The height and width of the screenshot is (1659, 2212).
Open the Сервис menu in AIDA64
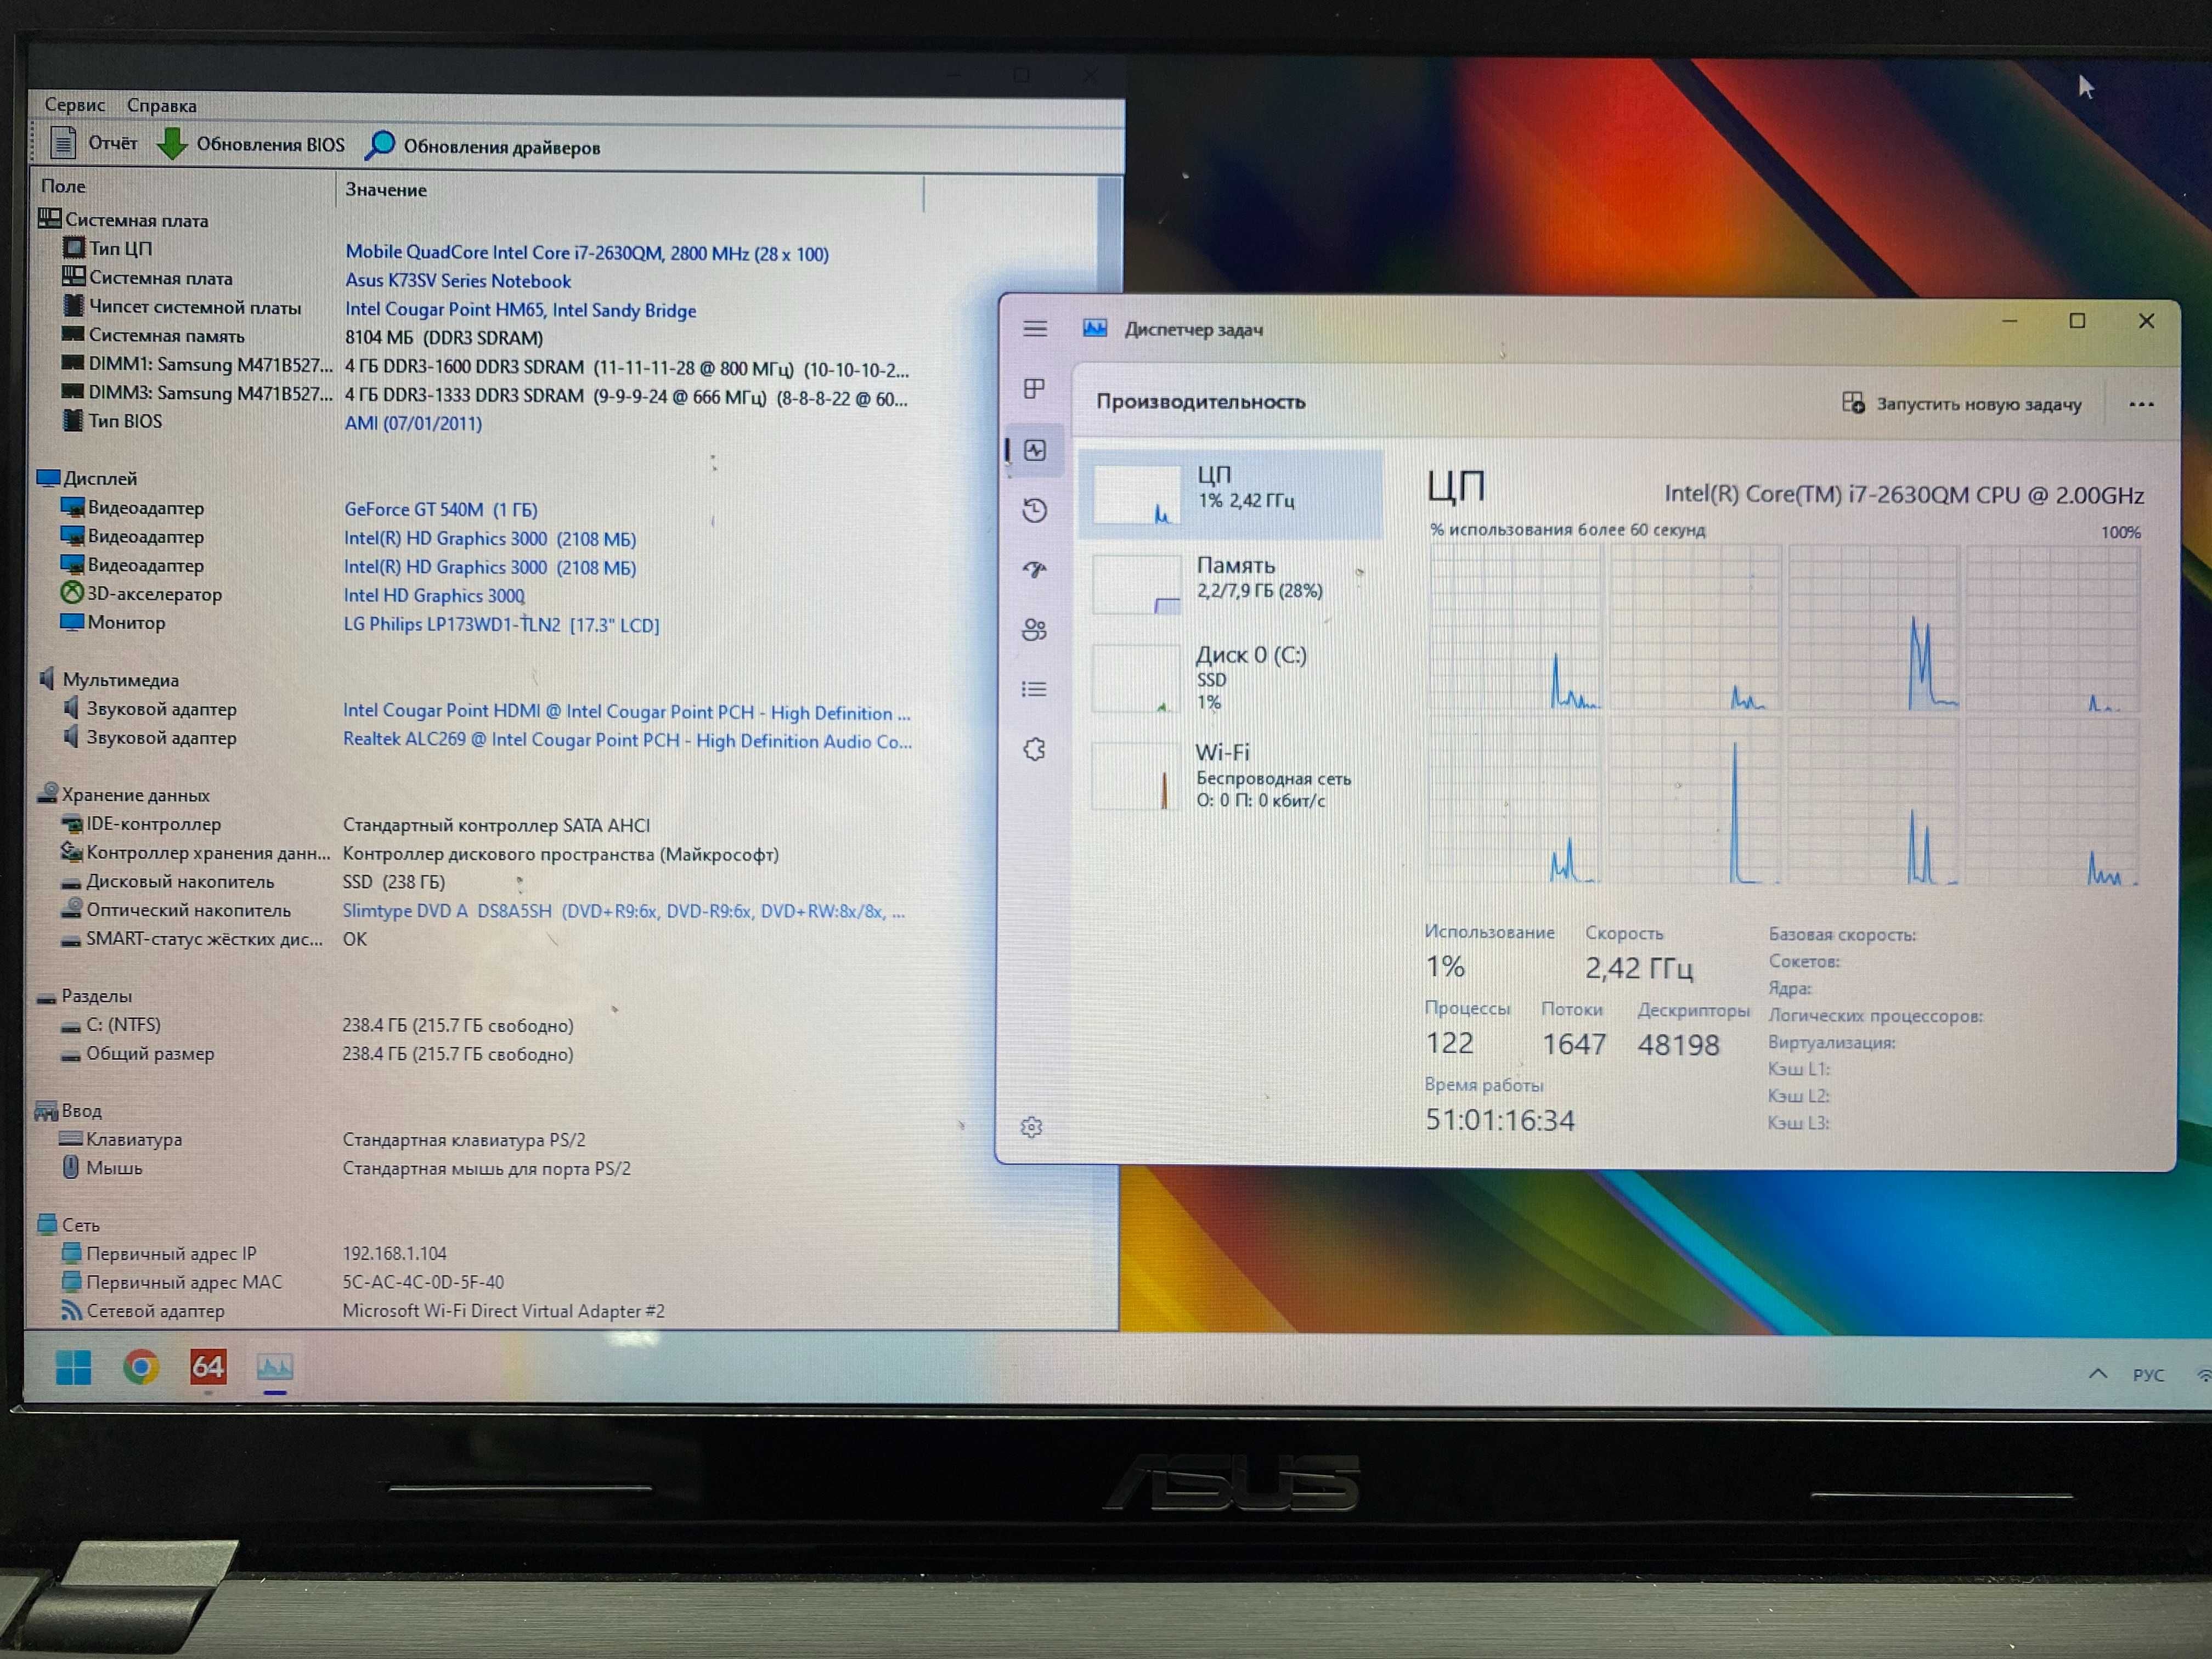[74, 104]
